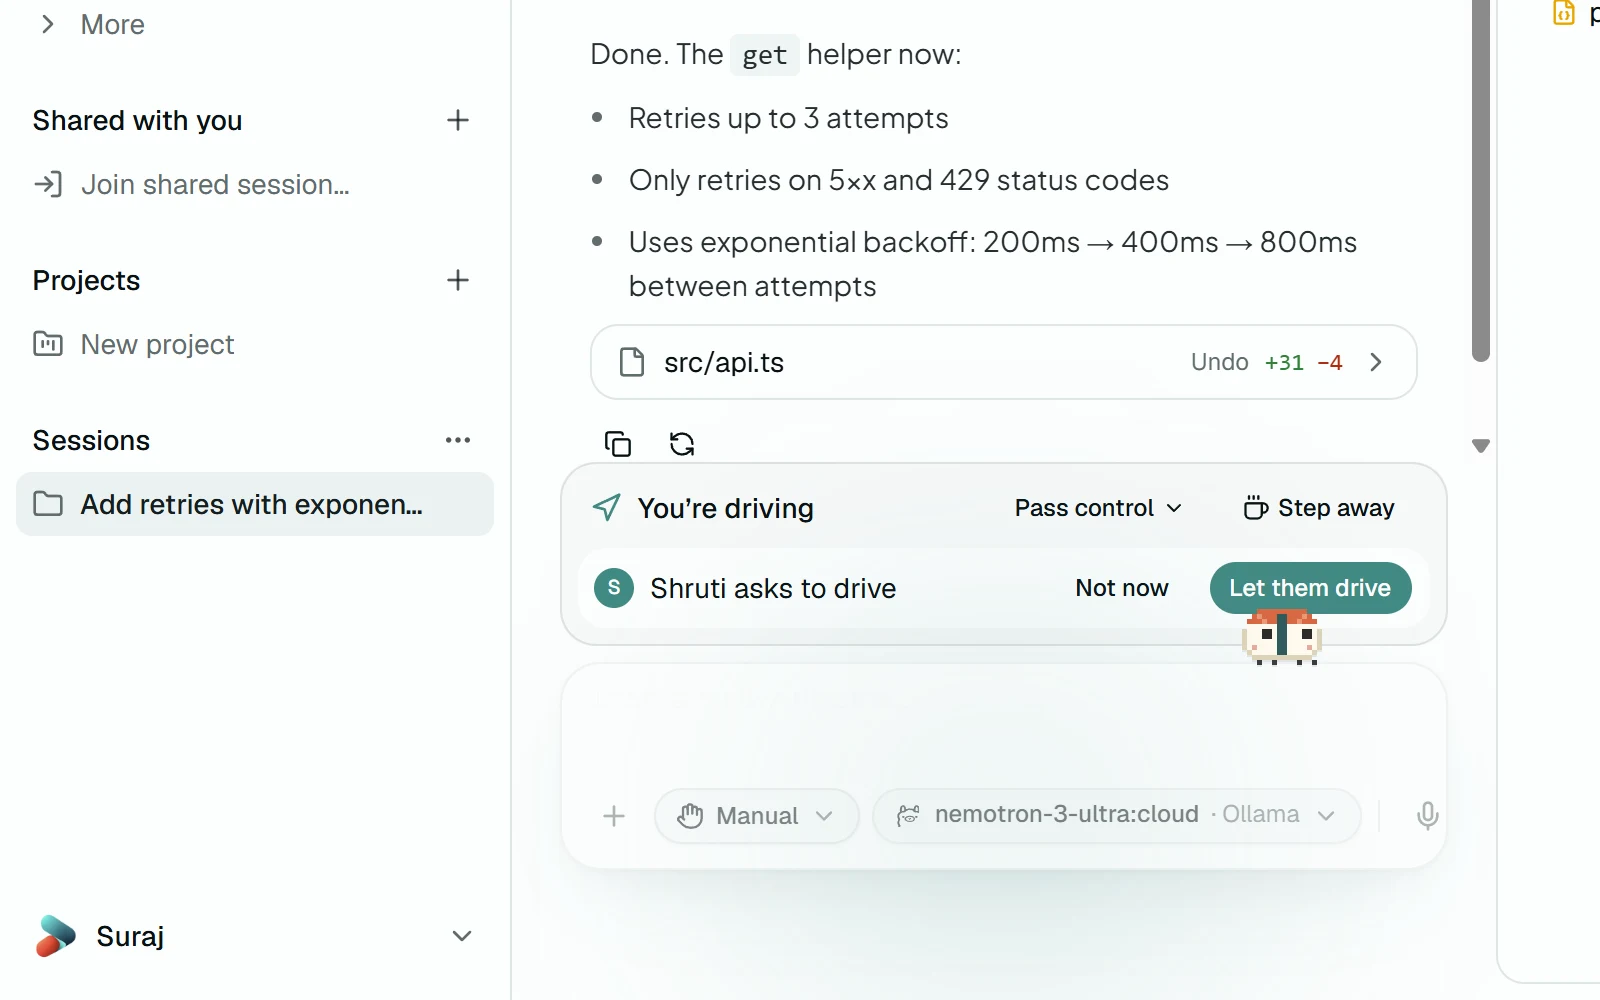The image size is (1600, 1000).
Task: Add a new shared session with plus
Action: (x=458, y=120)
